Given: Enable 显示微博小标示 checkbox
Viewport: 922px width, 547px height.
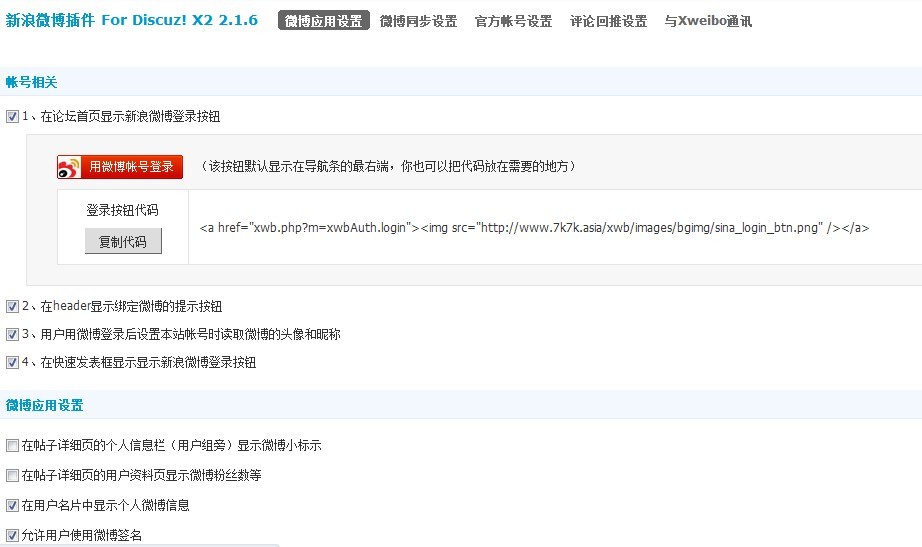Looking at the screenshot, I should [x=12, y=446].
